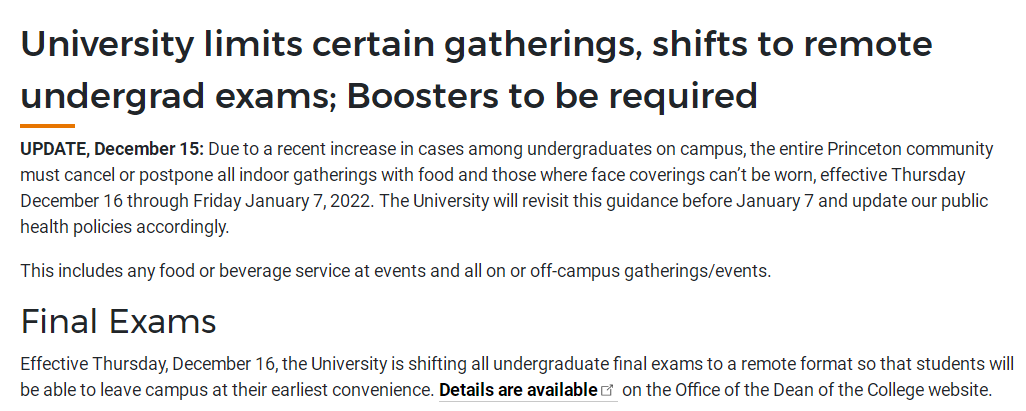The image size is (1026, 411).
Task: Click the words 'Boosters to be required'
Action: (552, 96)
